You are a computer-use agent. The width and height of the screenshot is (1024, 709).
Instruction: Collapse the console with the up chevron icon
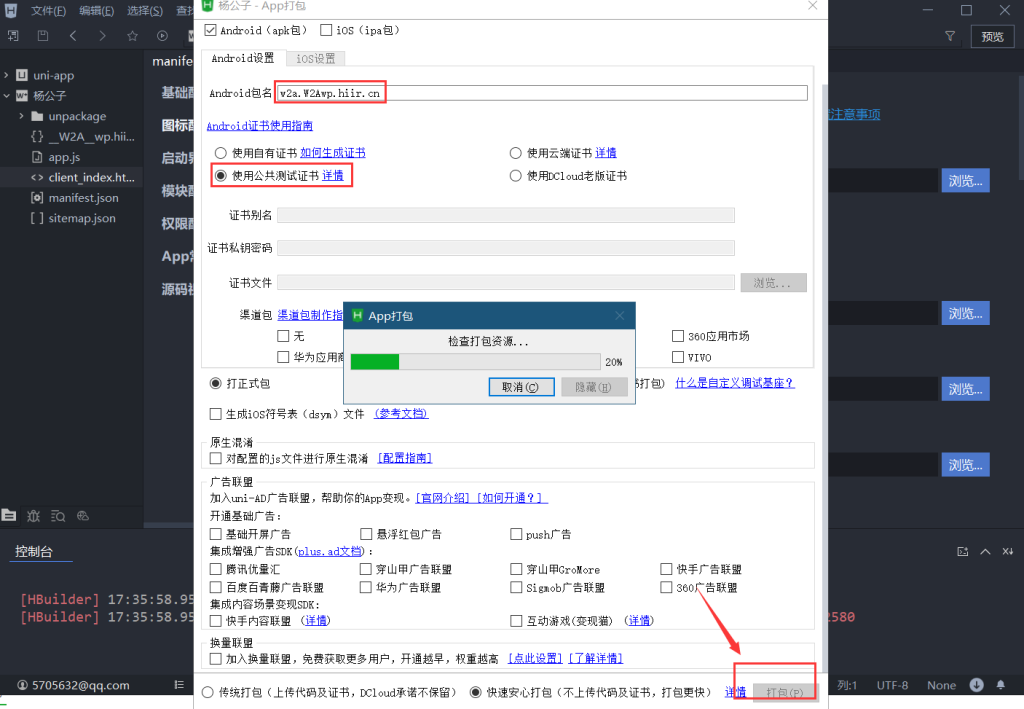click(985, 552)
